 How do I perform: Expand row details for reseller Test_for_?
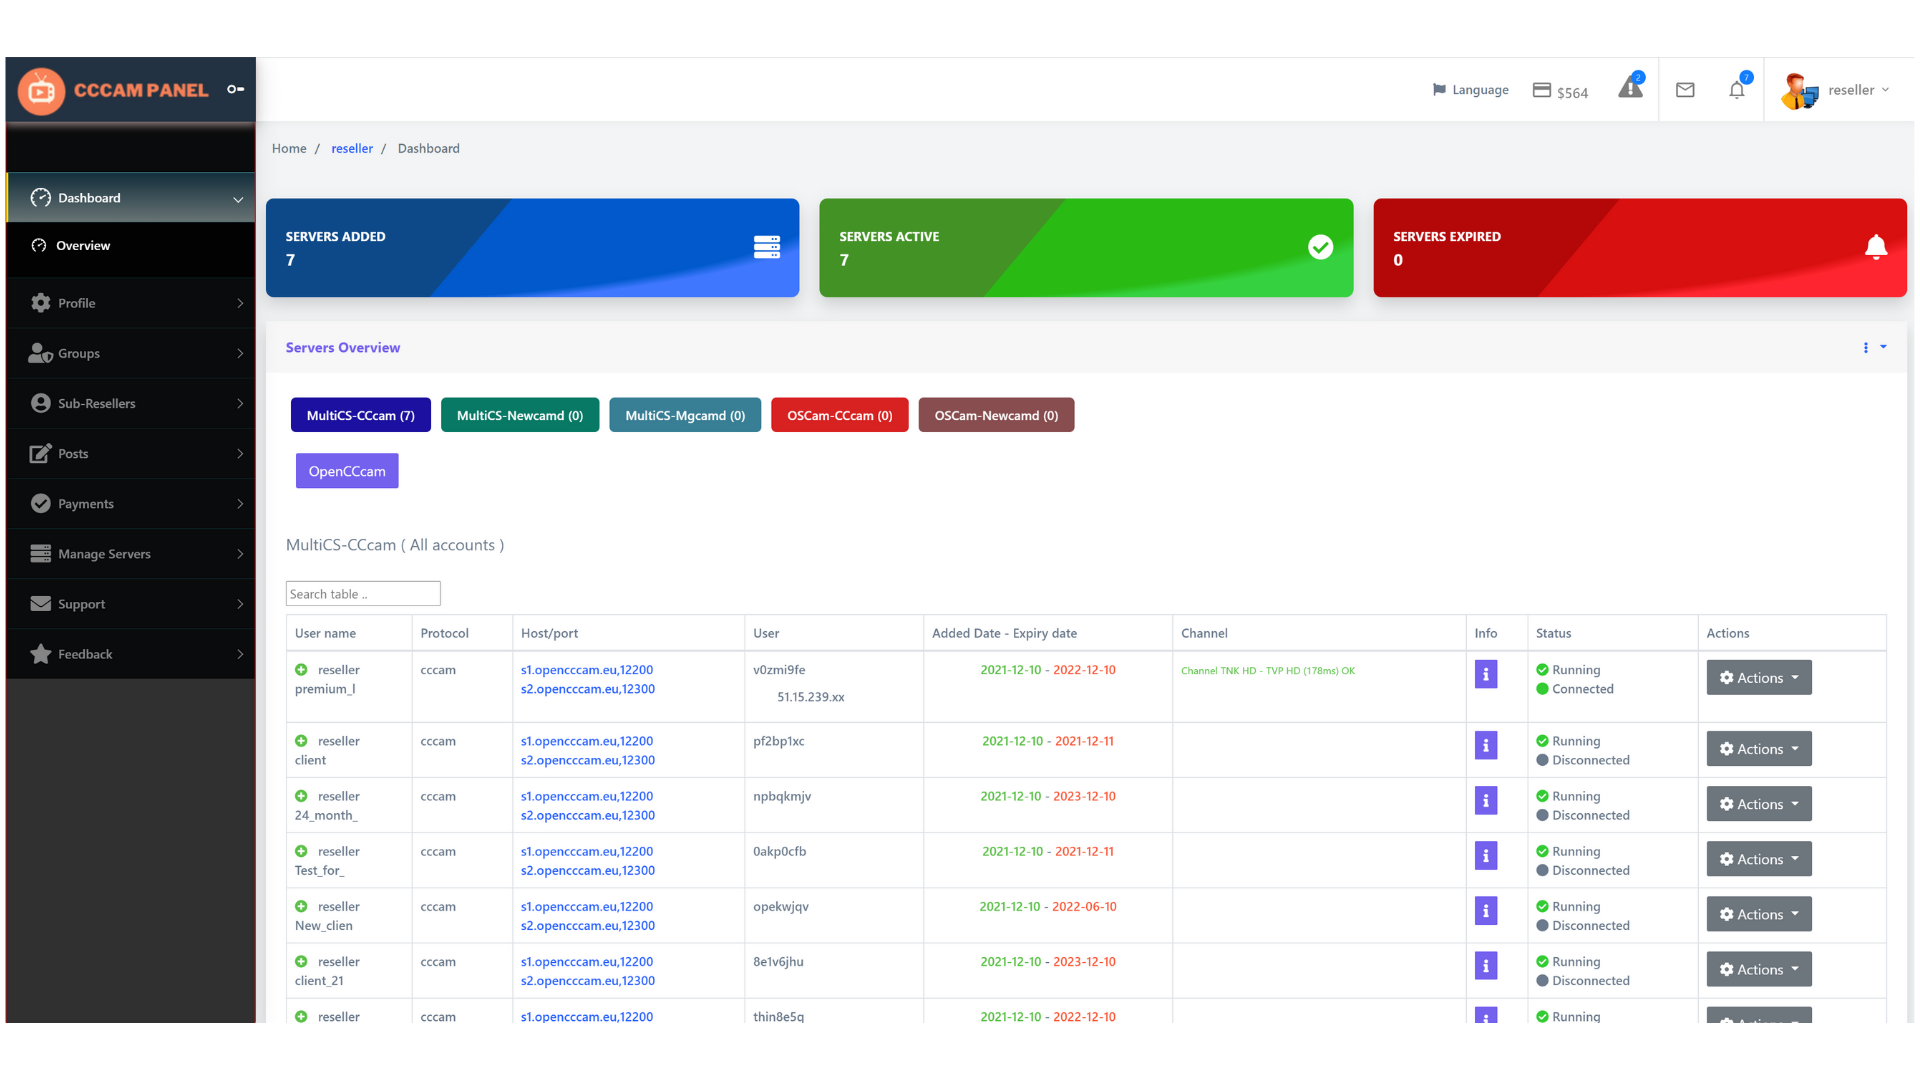point(301,851)
